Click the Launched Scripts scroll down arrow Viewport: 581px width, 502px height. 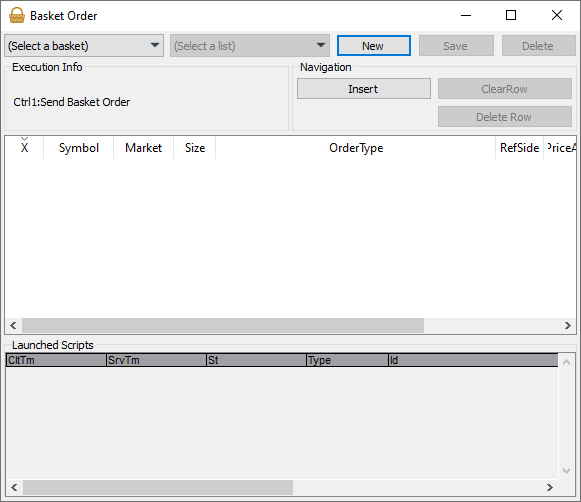(x=566, y=471)
